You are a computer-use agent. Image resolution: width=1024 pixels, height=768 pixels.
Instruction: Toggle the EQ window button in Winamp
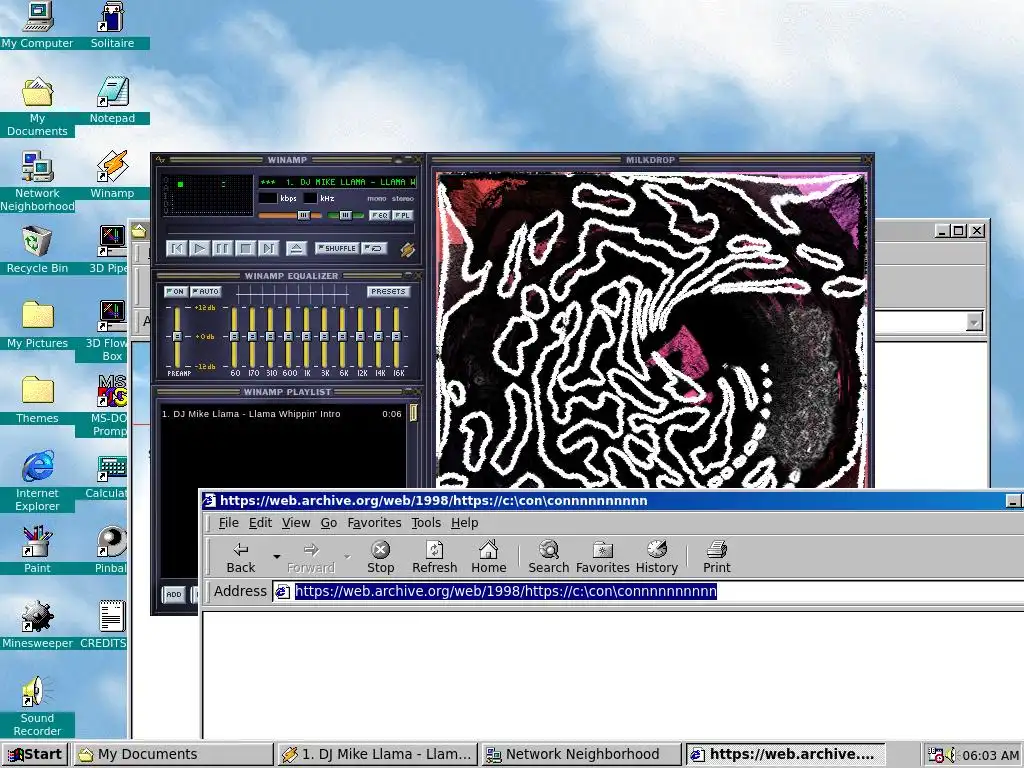pyautogui.click(x=379, y=216)
